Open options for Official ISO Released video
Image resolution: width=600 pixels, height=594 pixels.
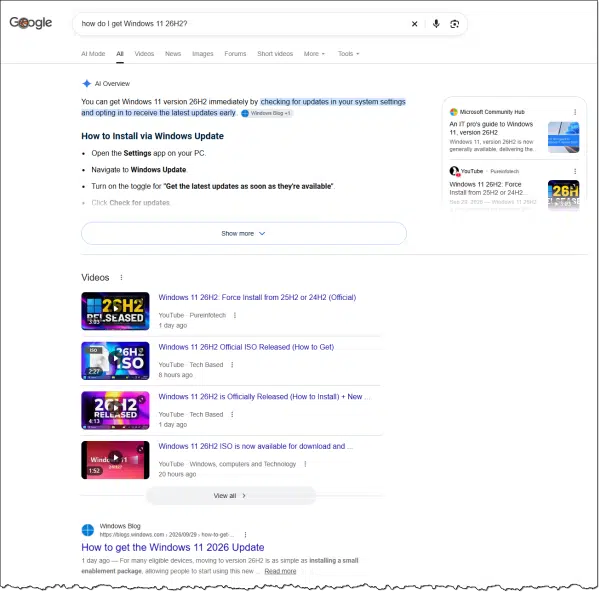232,365
